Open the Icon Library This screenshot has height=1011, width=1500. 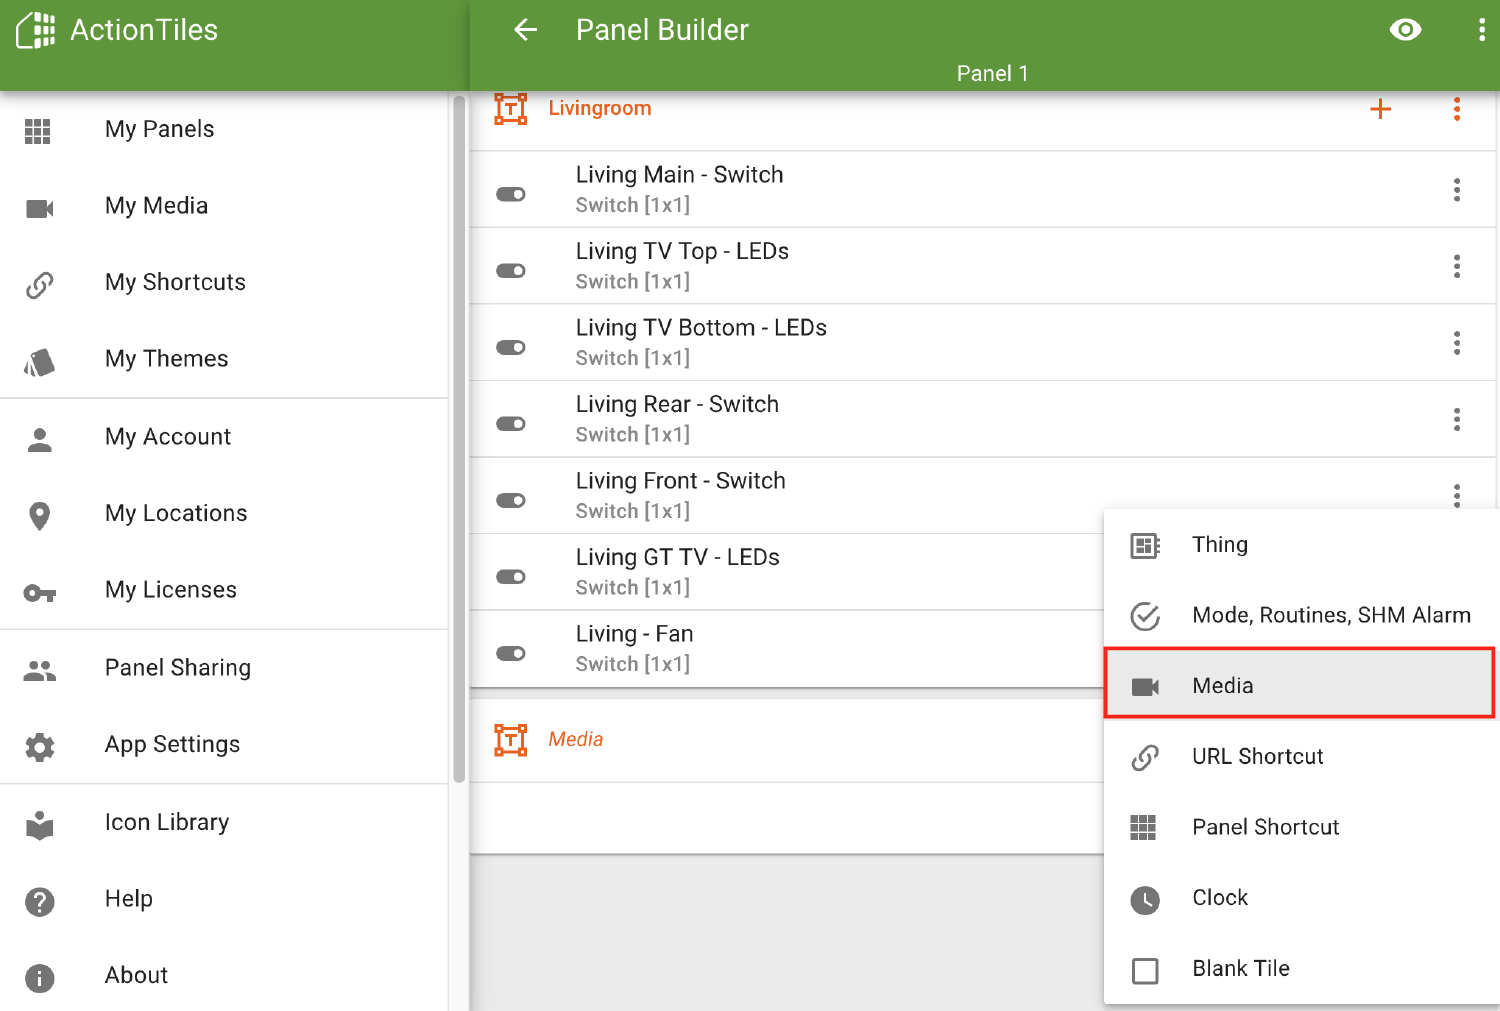pyautogui.click(x=166, y=821)
